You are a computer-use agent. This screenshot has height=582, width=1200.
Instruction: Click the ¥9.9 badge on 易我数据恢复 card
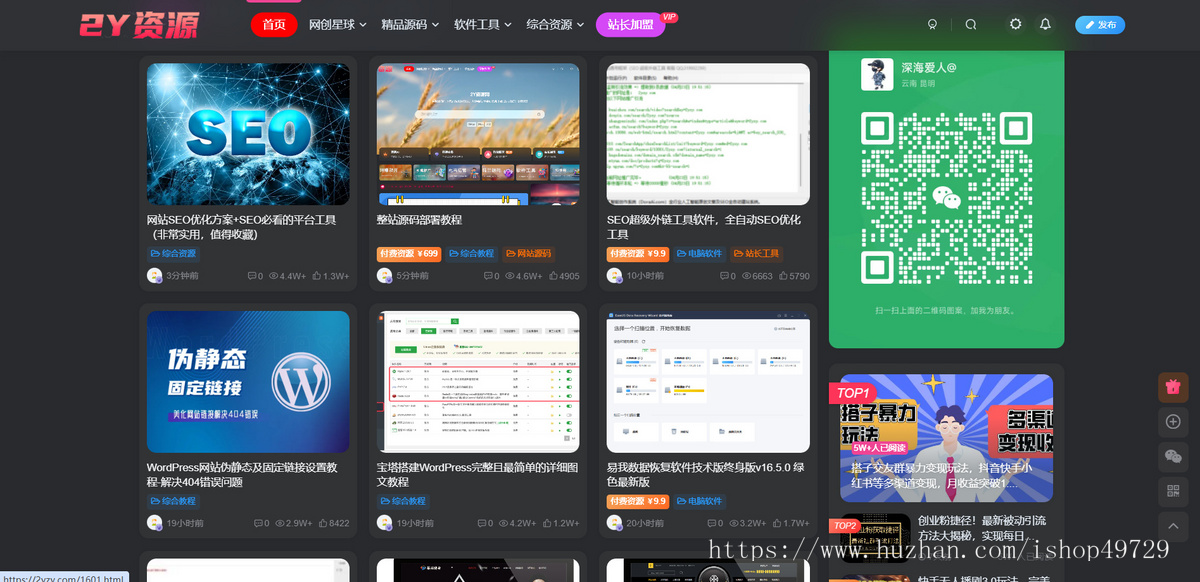pos(638,501)
